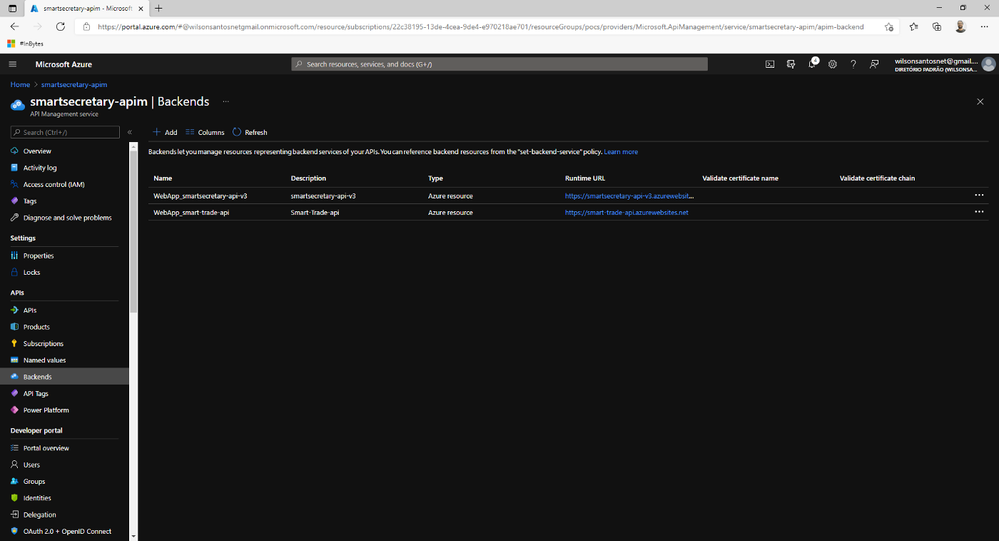Open the Directories and subscriptions filter icon

click(791, 64)
